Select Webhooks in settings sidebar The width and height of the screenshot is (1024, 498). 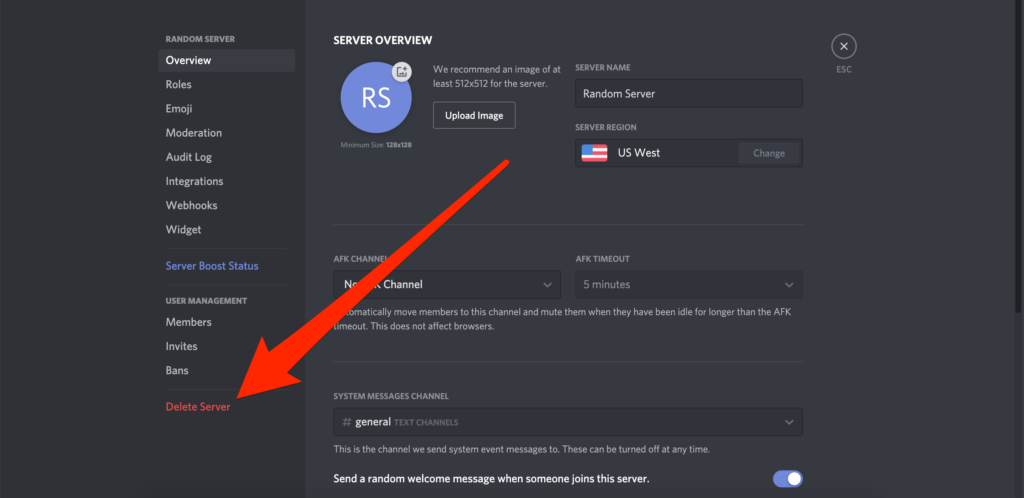point(191,205)
